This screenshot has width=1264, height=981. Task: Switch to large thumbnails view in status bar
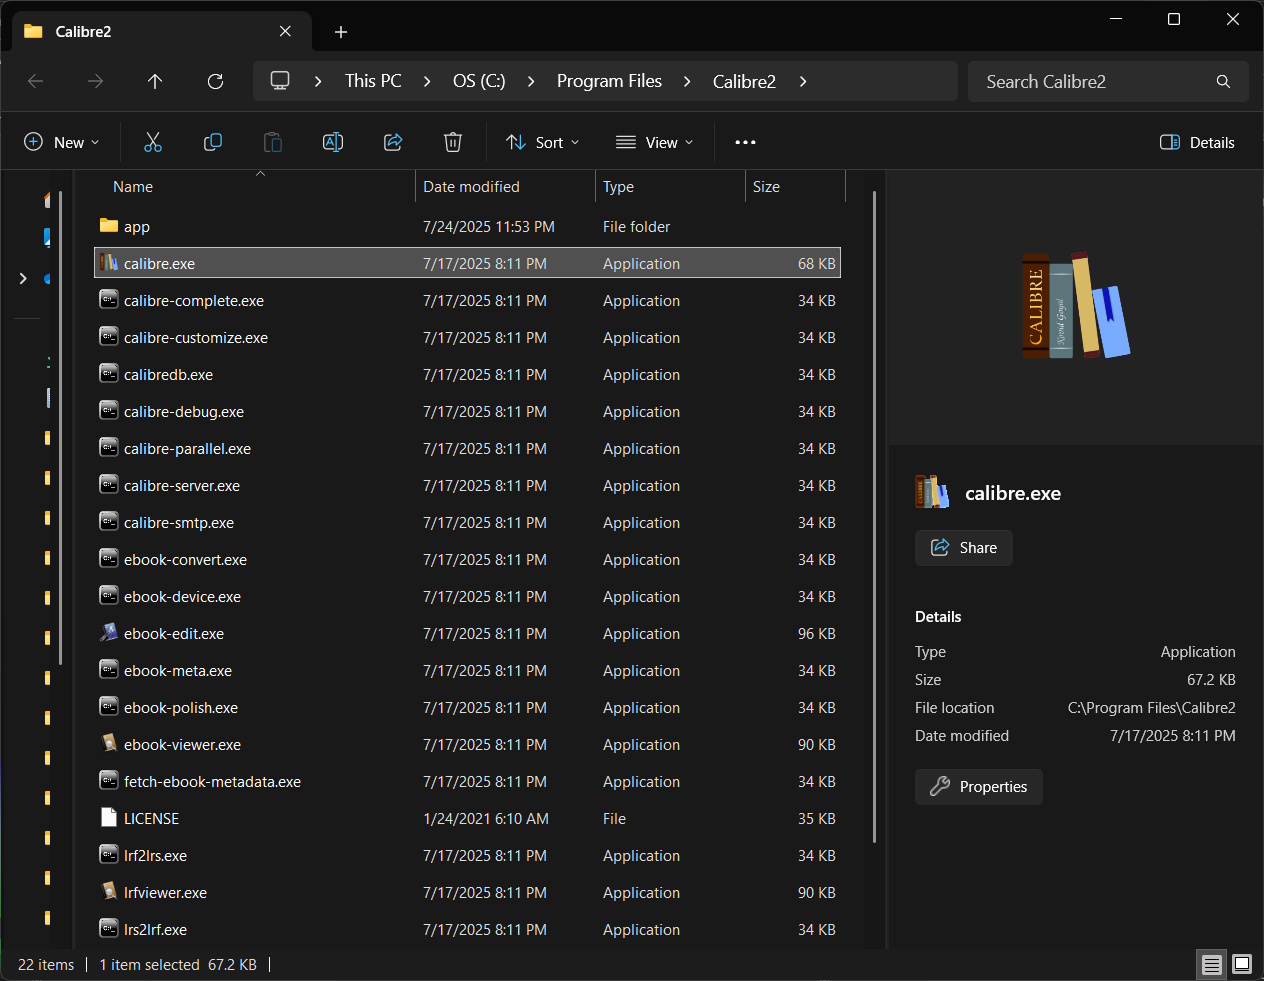(1242, 964)
